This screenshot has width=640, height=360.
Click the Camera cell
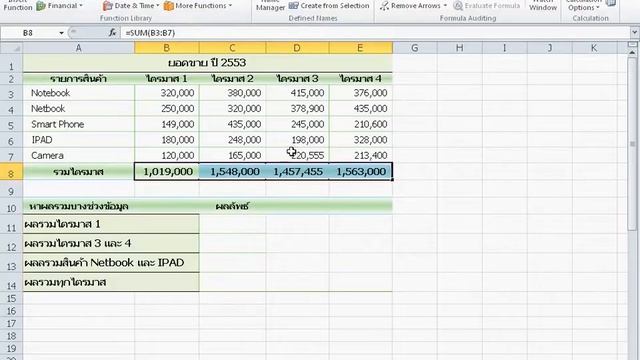click(78, 156)
